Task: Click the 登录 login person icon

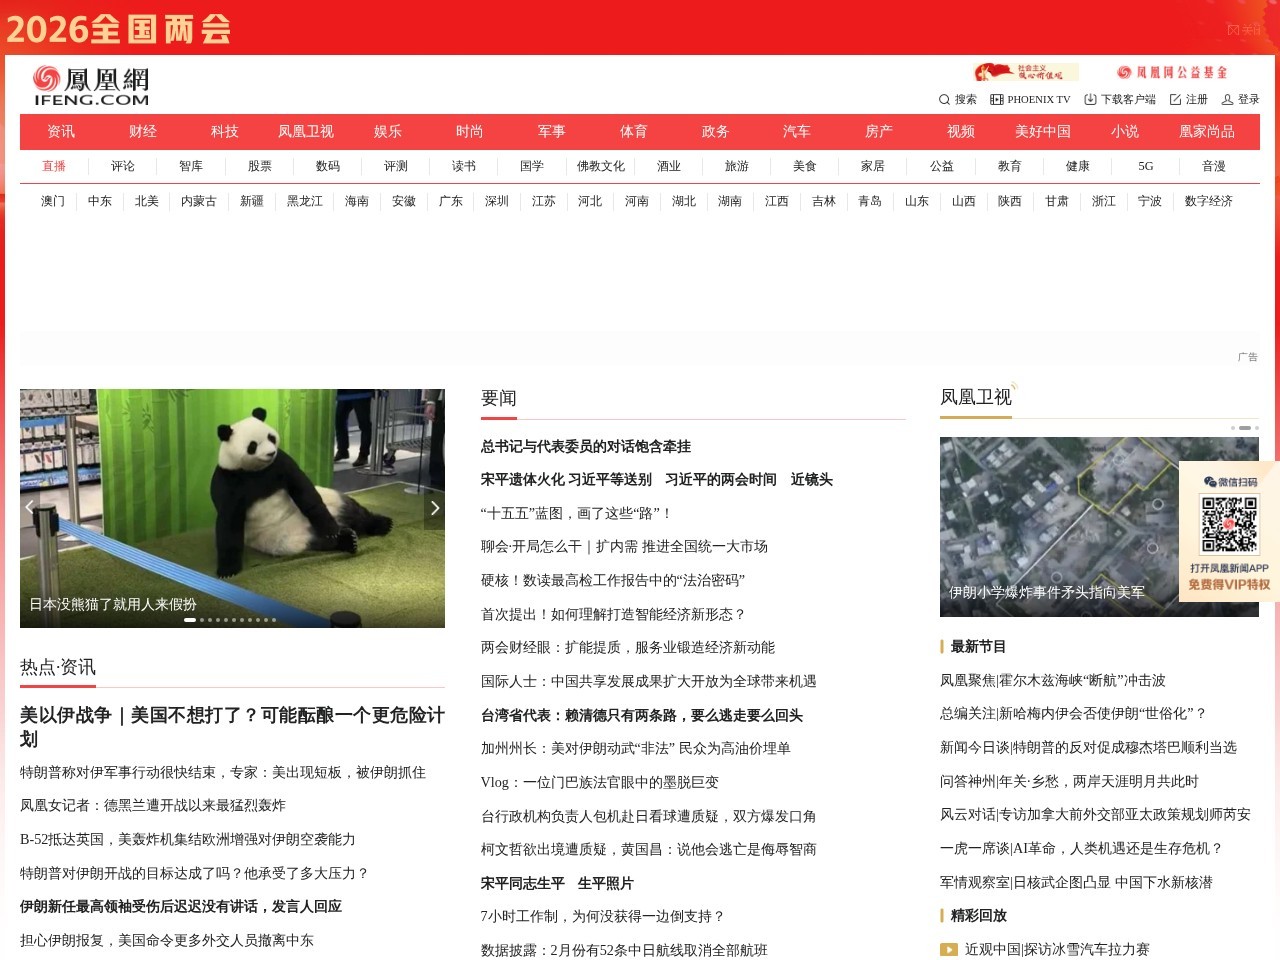Action: pyautogui.click(x=1228, y=99)
